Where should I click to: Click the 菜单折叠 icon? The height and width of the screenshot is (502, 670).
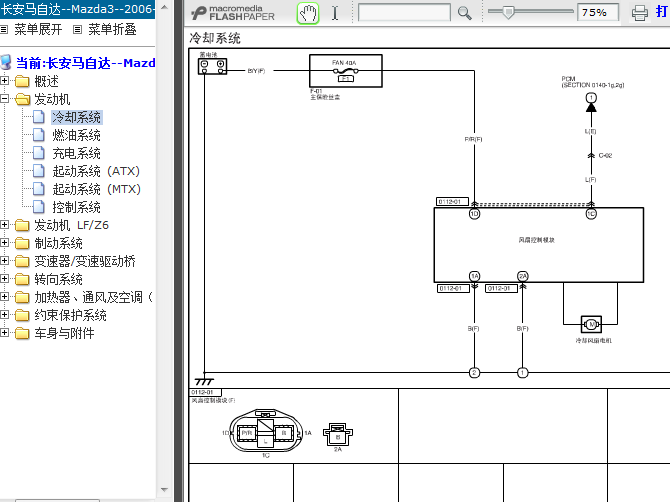[x=77, y=29]
